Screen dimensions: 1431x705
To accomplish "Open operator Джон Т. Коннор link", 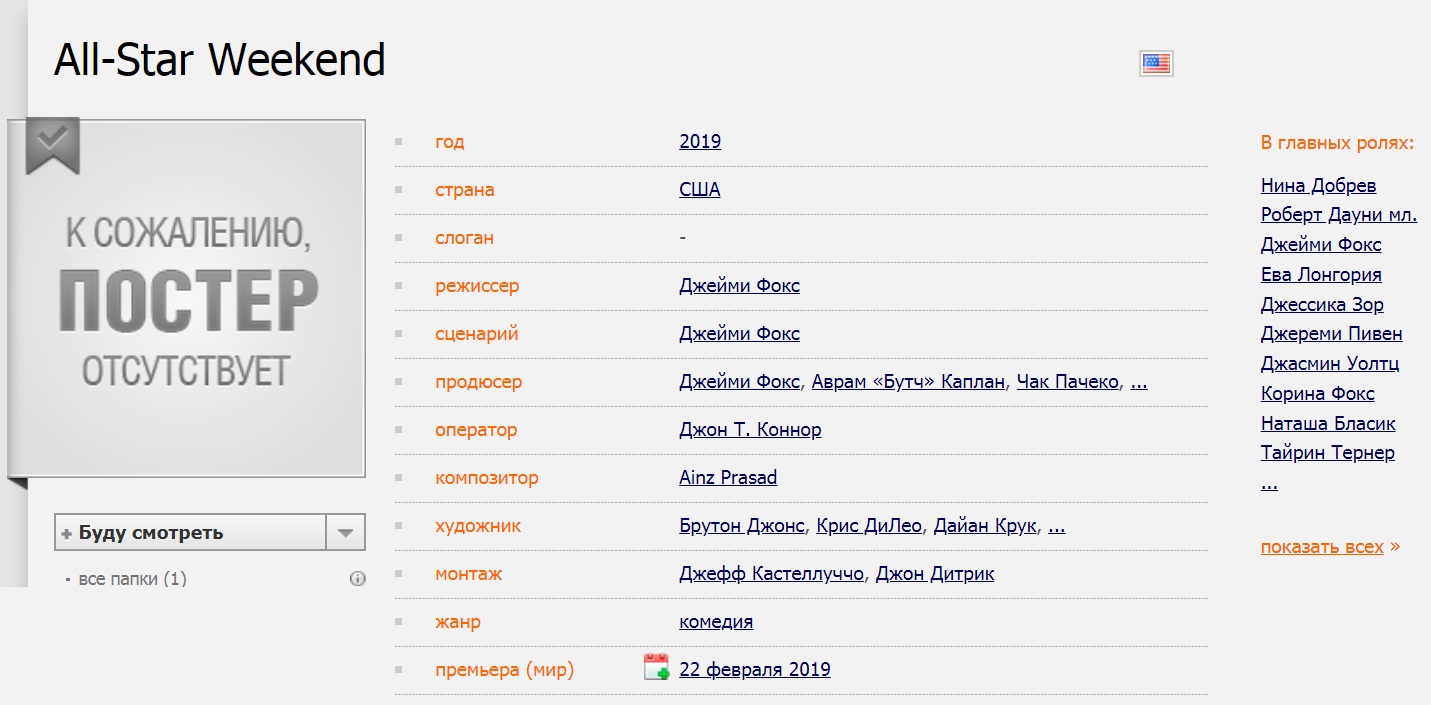I will pyautogui.click(x=750, y=430).
